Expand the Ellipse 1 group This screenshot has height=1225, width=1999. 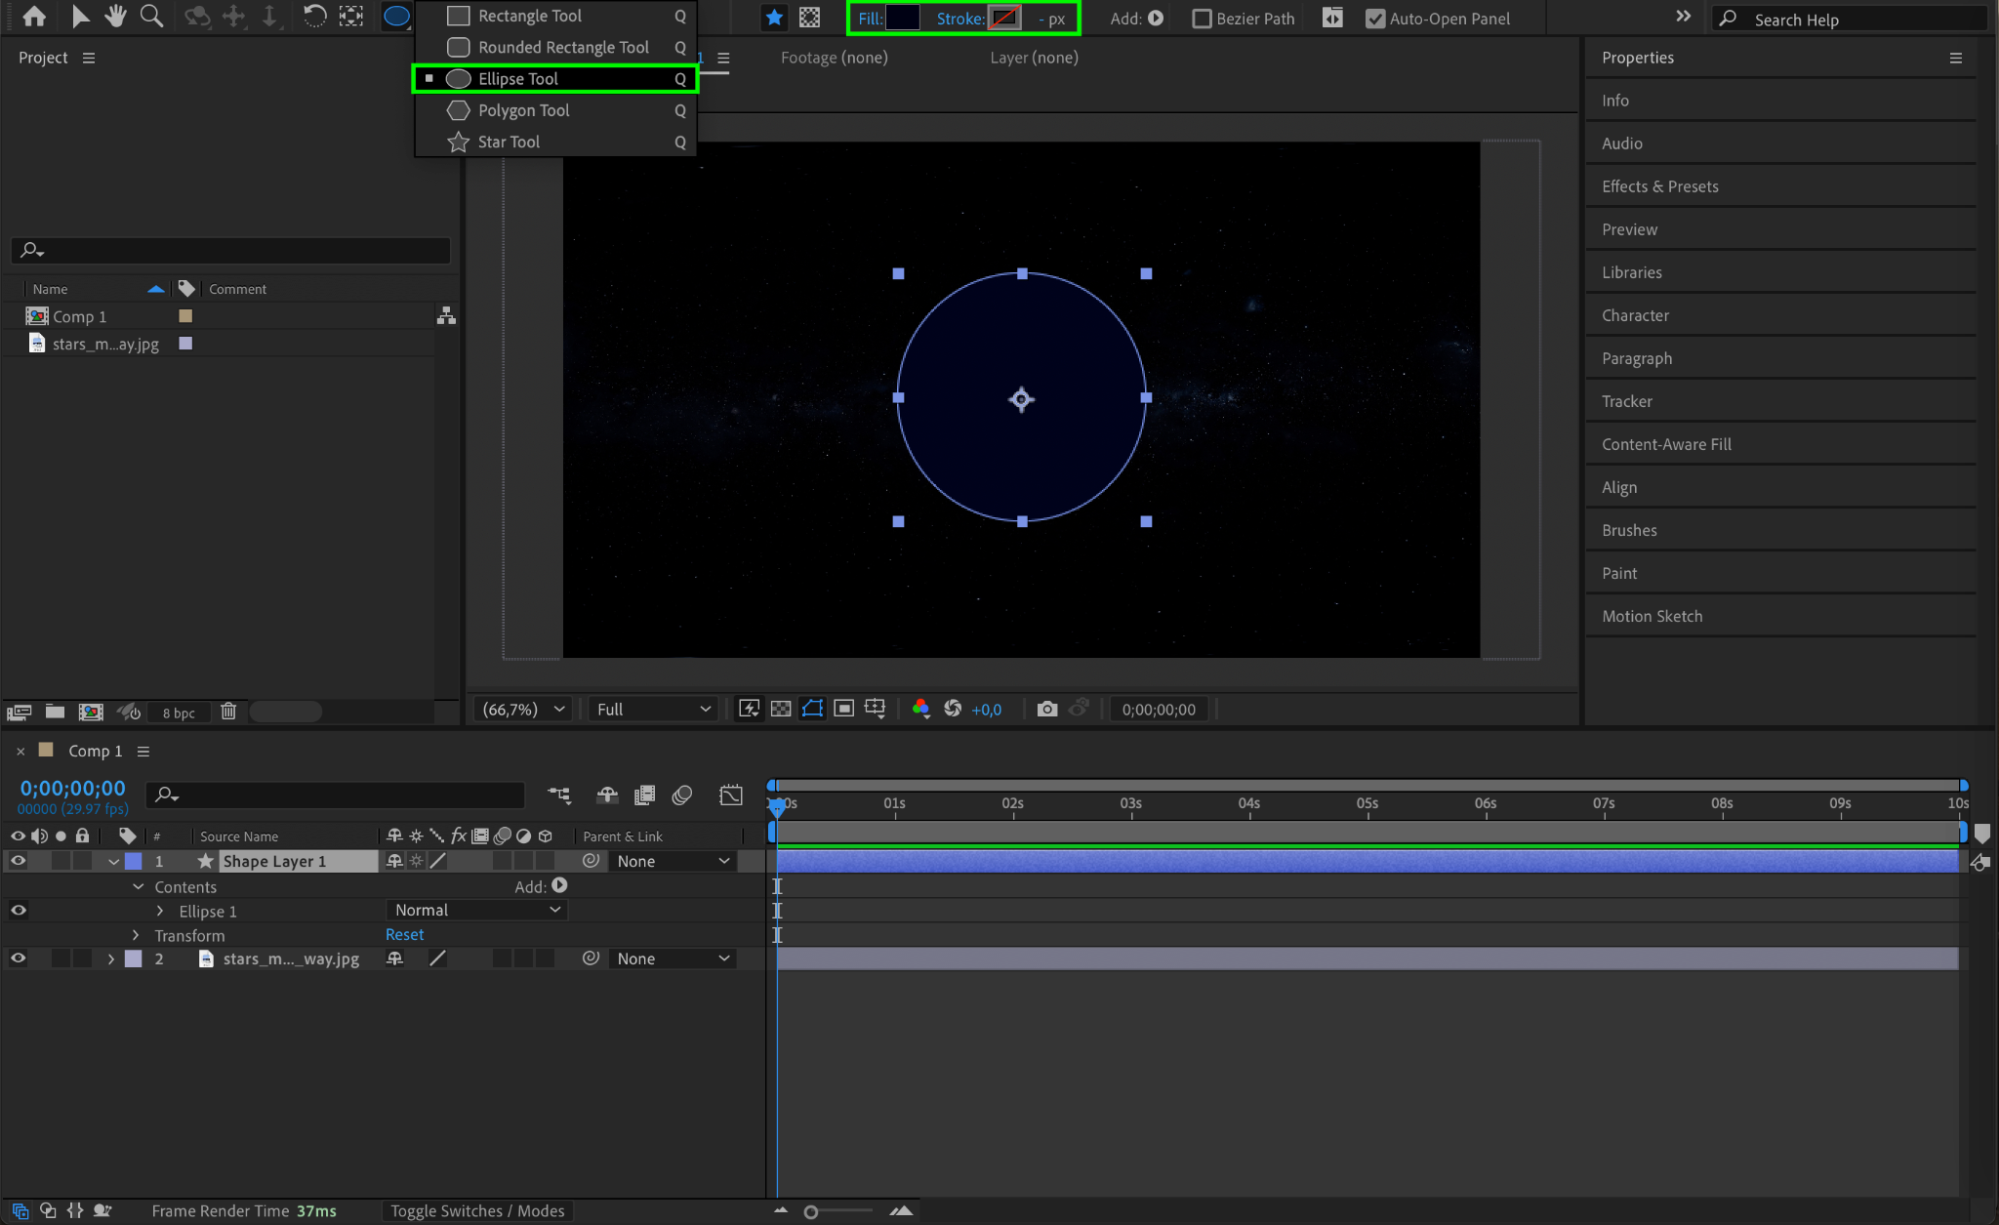[x=160, y=911]
